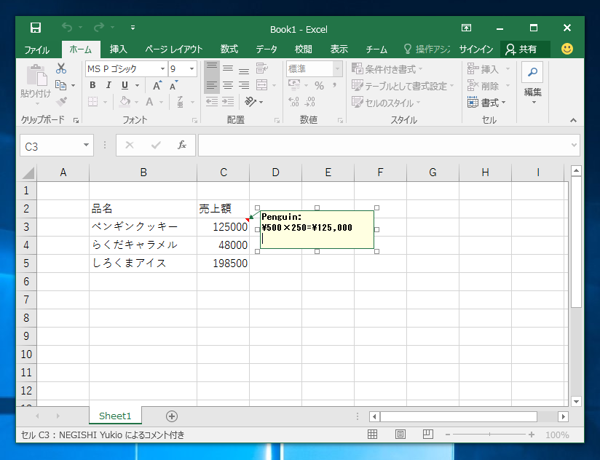Click the Save icon in title bar
The height and width of the screenshot is (460, 600).
point(36,28)
